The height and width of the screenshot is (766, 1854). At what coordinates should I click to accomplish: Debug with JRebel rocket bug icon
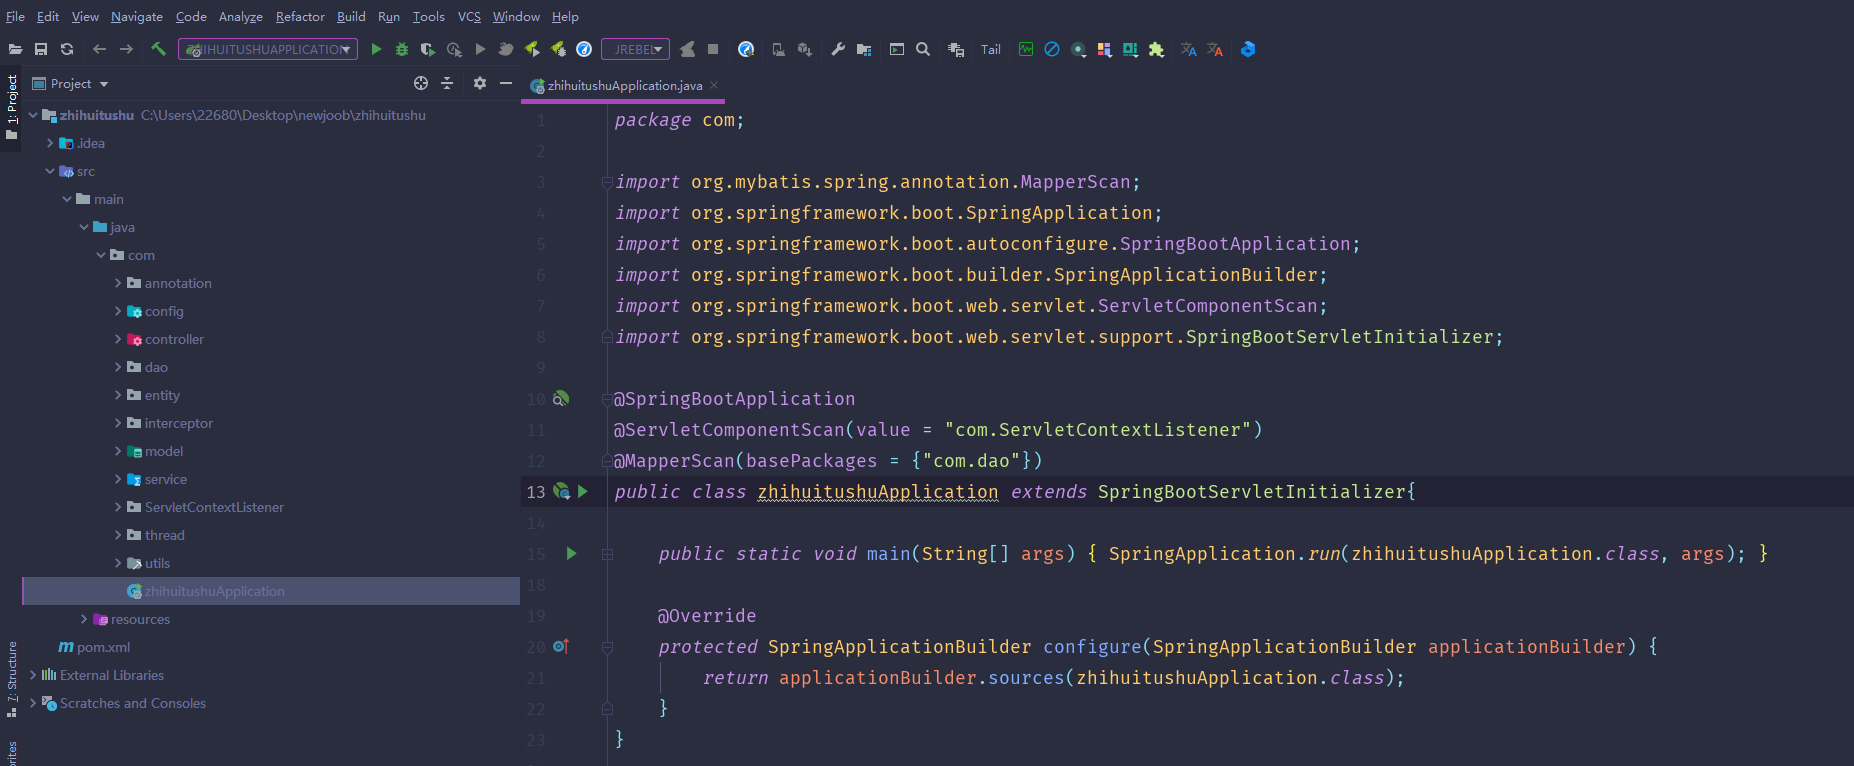[558, 49]
